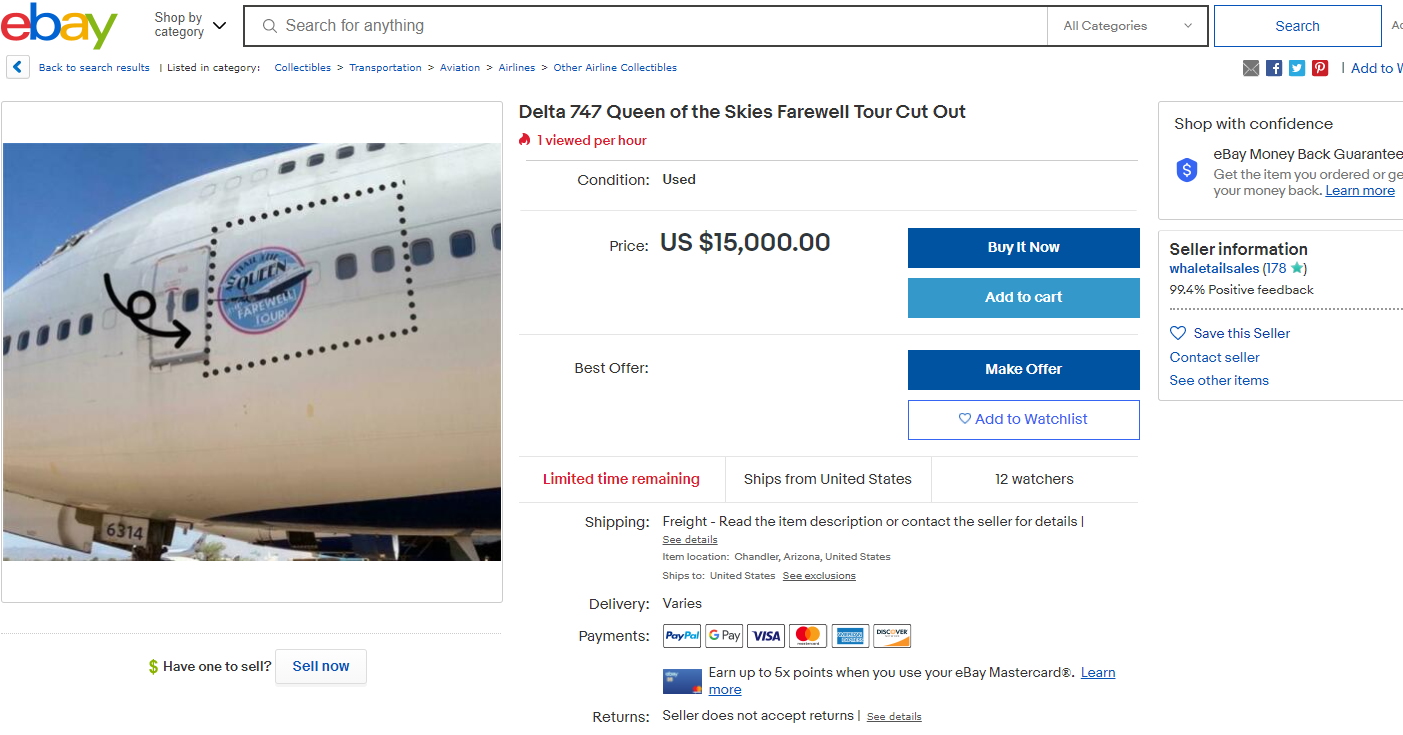Click the Visa payment icon
This screenshot has width=1403, height=735.
tap(765, 635)
